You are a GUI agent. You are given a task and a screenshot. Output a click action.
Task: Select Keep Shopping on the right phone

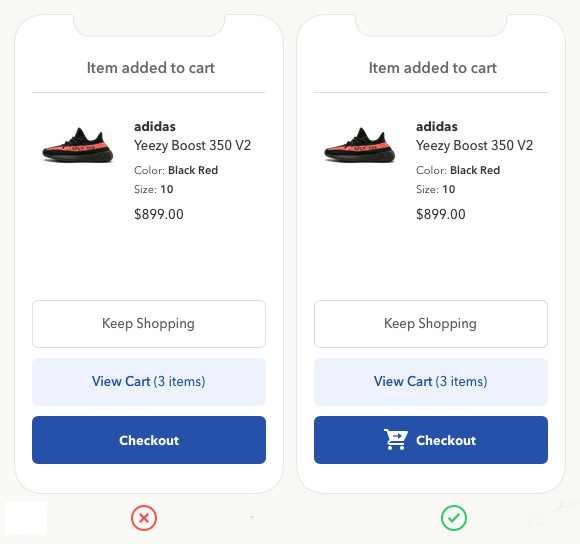431,324
